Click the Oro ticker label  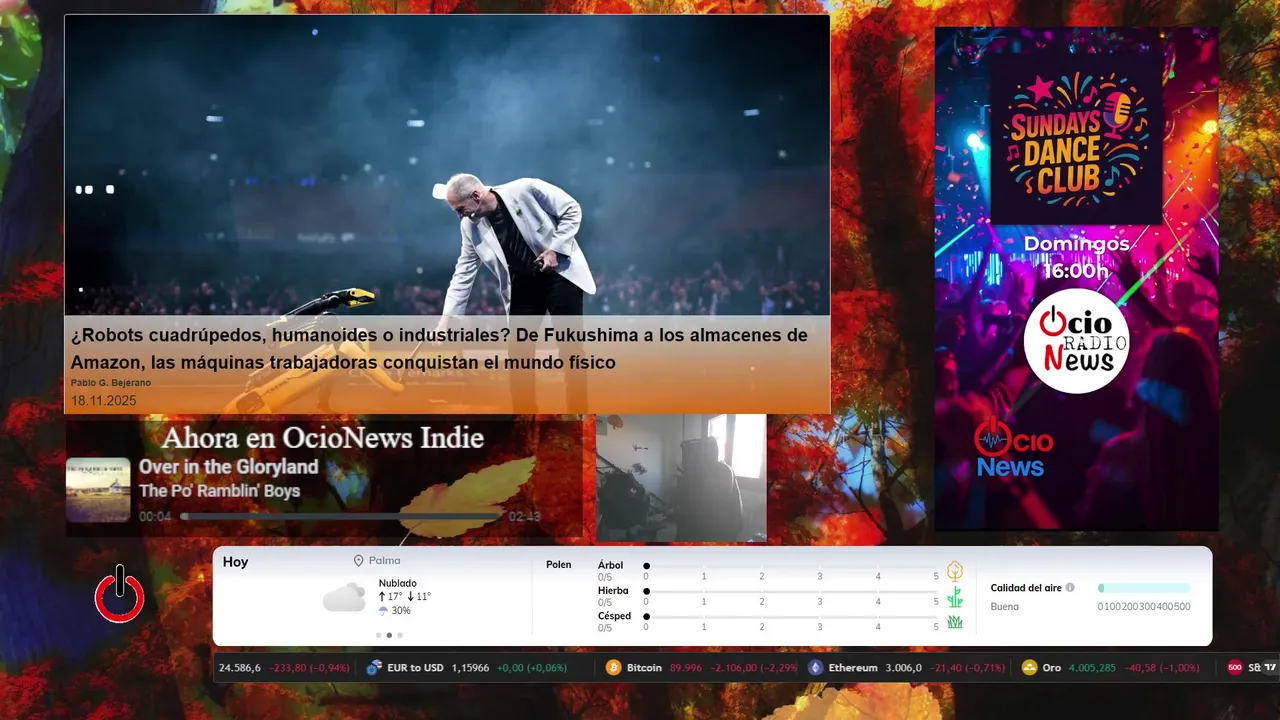(1051, 667)
